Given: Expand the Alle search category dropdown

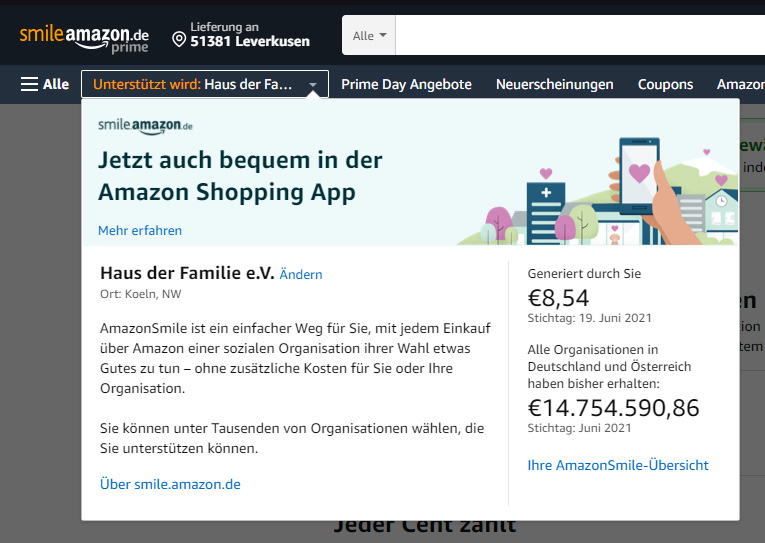Looking at the screenshot, I should [369, 36].
